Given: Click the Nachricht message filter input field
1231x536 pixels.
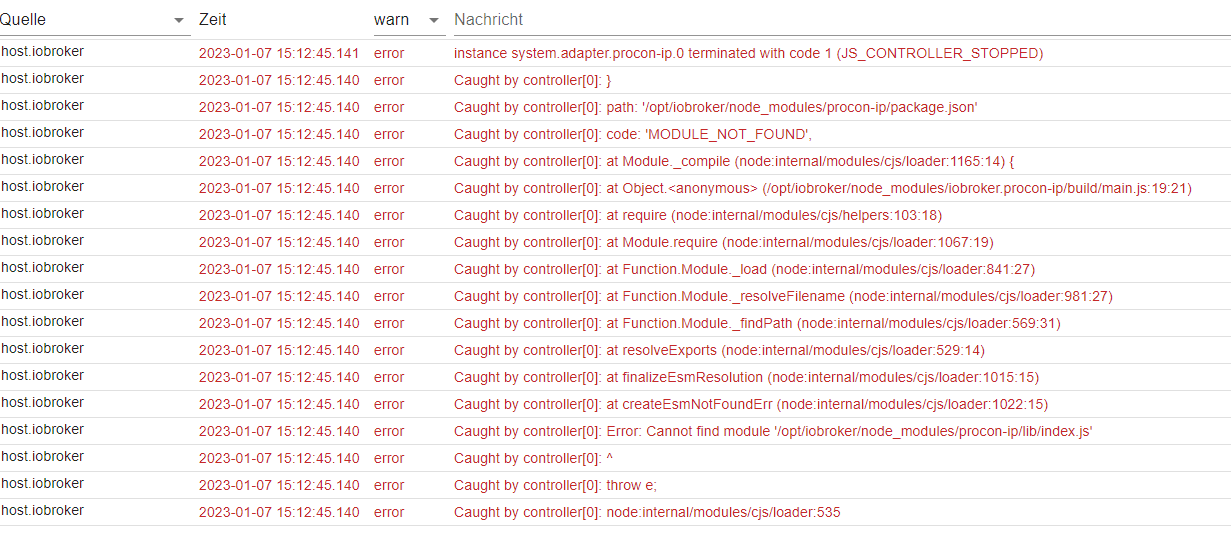Looking at the screenshot, I should 842,20.
